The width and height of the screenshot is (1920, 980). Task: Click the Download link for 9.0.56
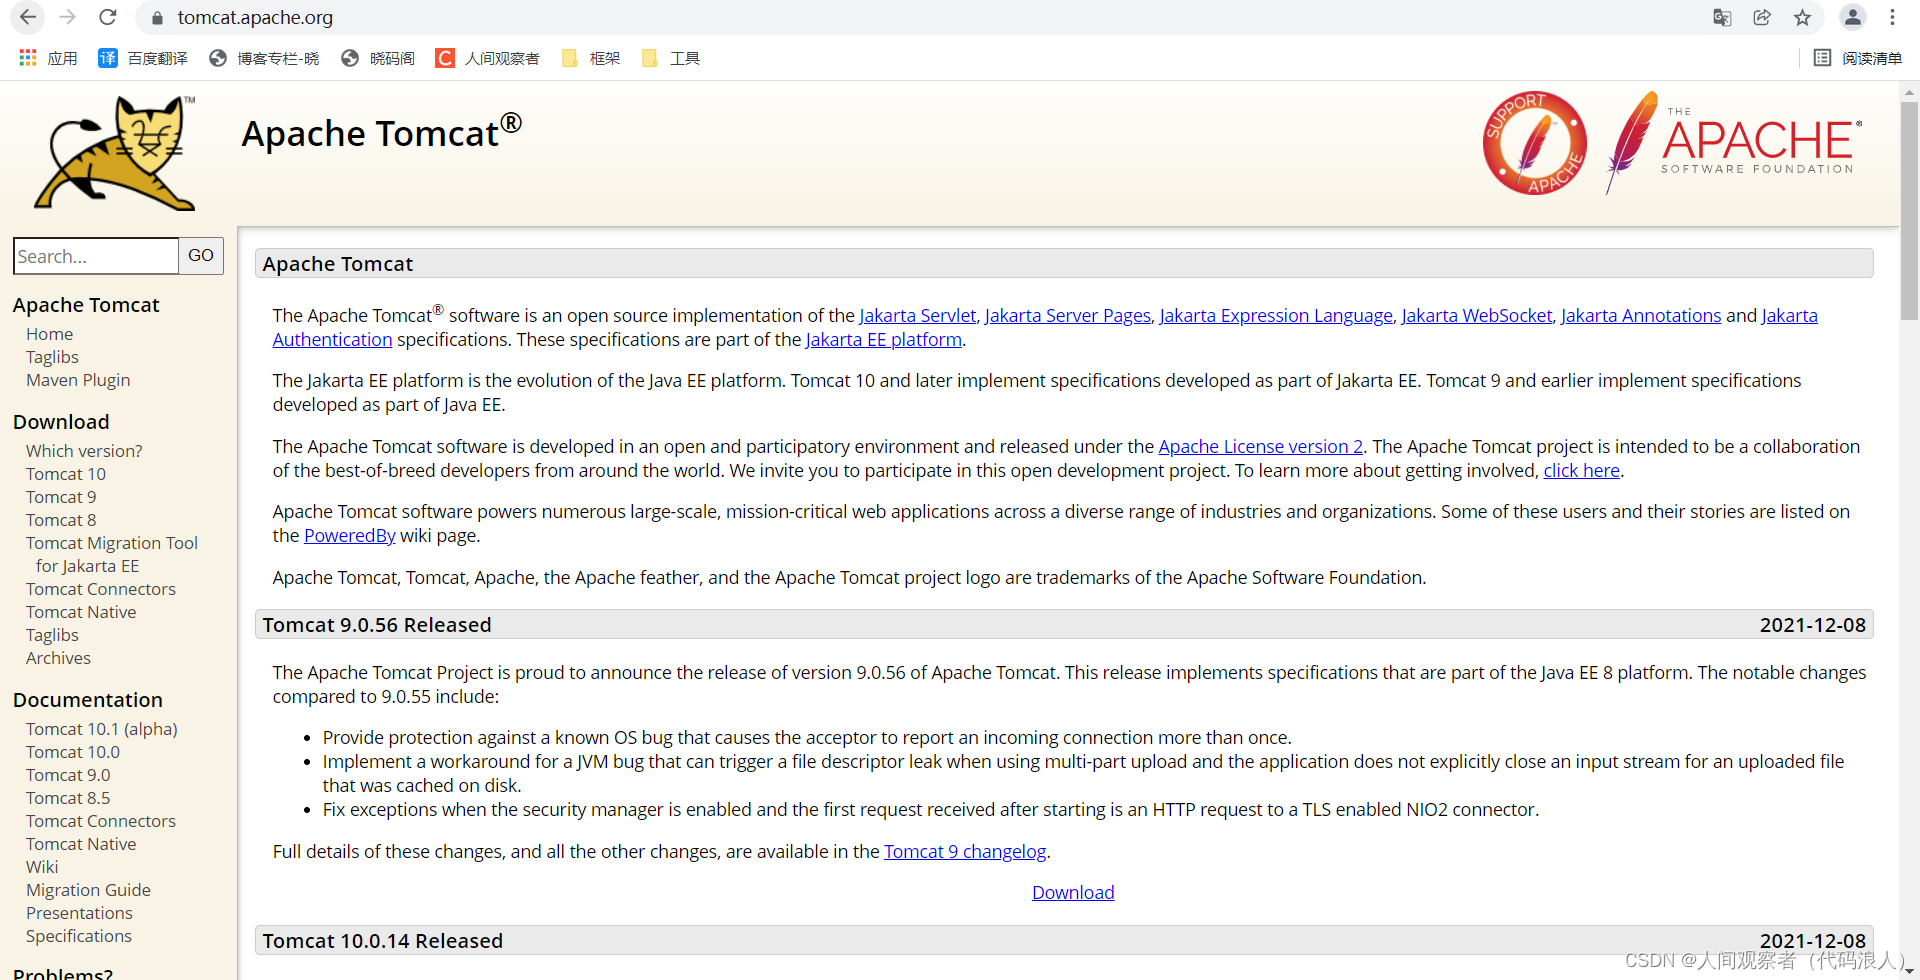point(1073,893)
